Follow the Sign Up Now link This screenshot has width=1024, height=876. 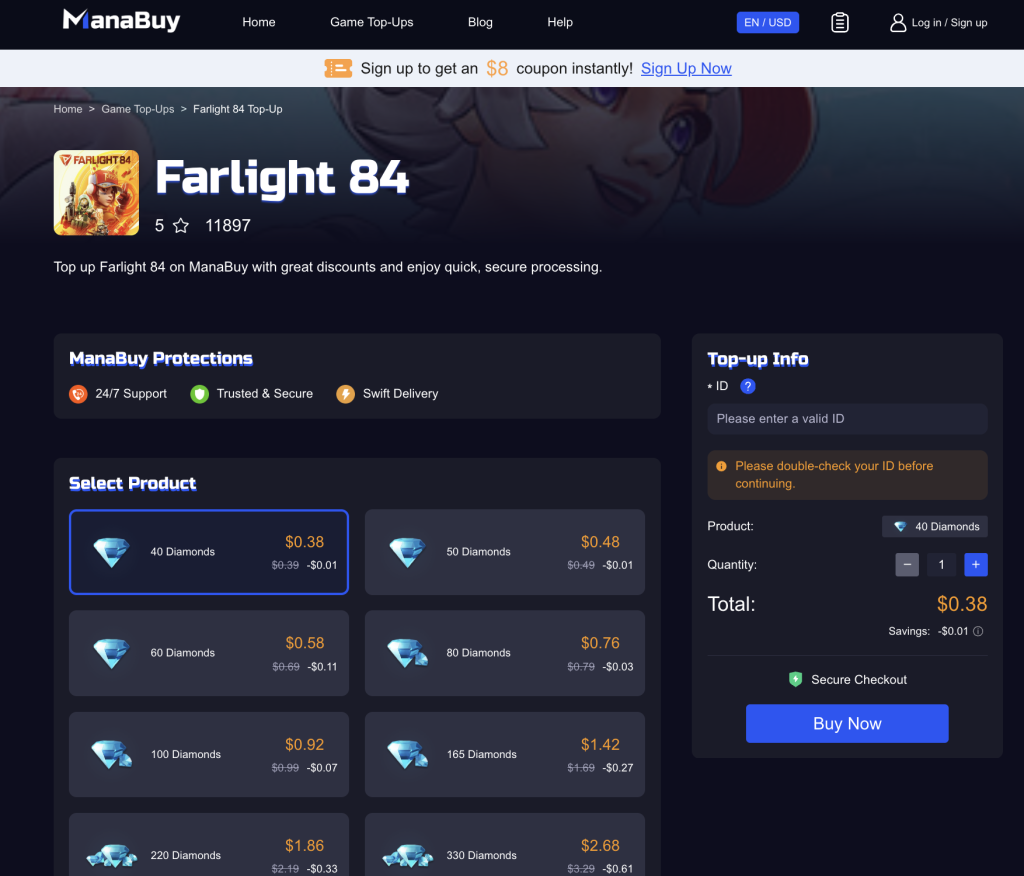686,69
